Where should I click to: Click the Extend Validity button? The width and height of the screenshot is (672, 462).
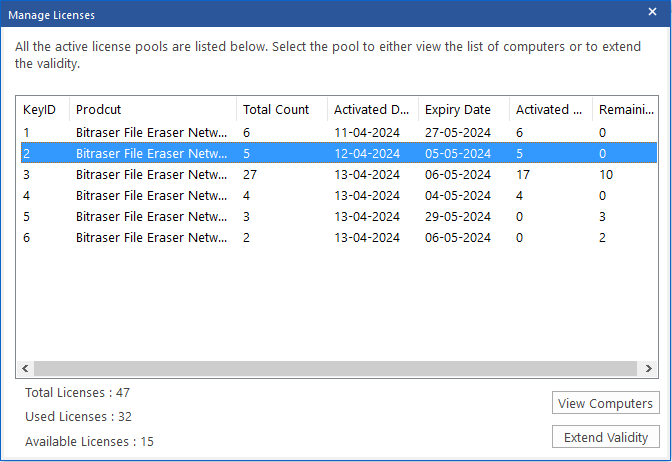click(605, 437)
